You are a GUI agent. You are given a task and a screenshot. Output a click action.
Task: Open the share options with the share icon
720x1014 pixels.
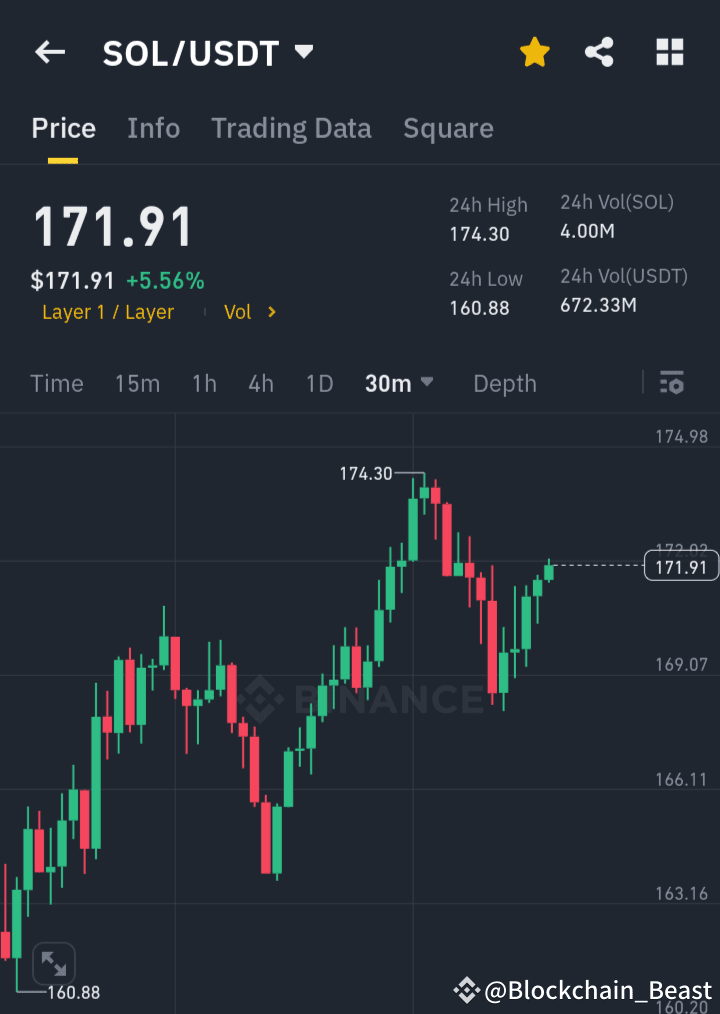click(x=599, y=52)
